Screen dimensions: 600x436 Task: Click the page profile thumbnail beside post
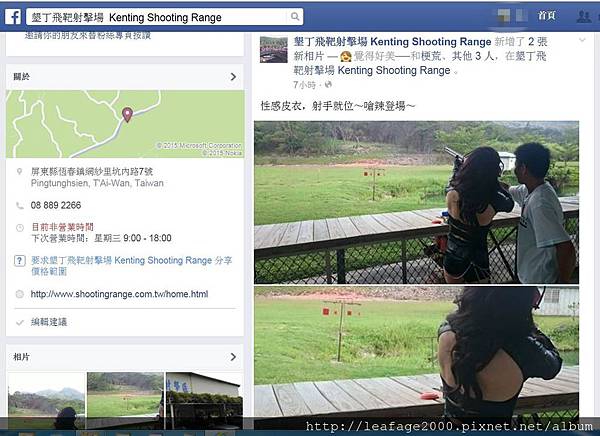click(274, 49)
